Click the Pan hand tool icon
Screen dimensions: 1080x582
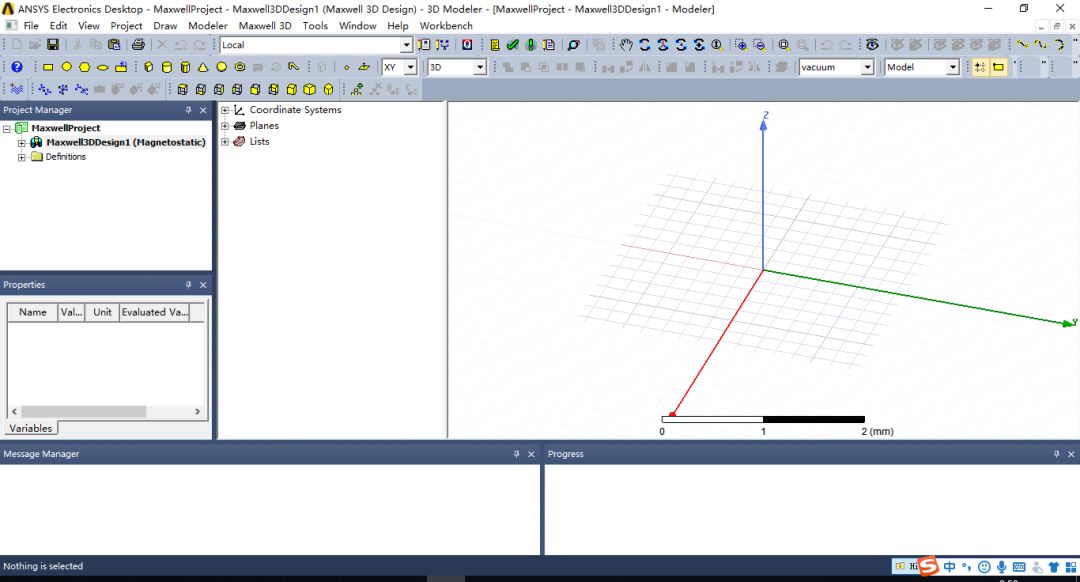click(x=625, y=45)
